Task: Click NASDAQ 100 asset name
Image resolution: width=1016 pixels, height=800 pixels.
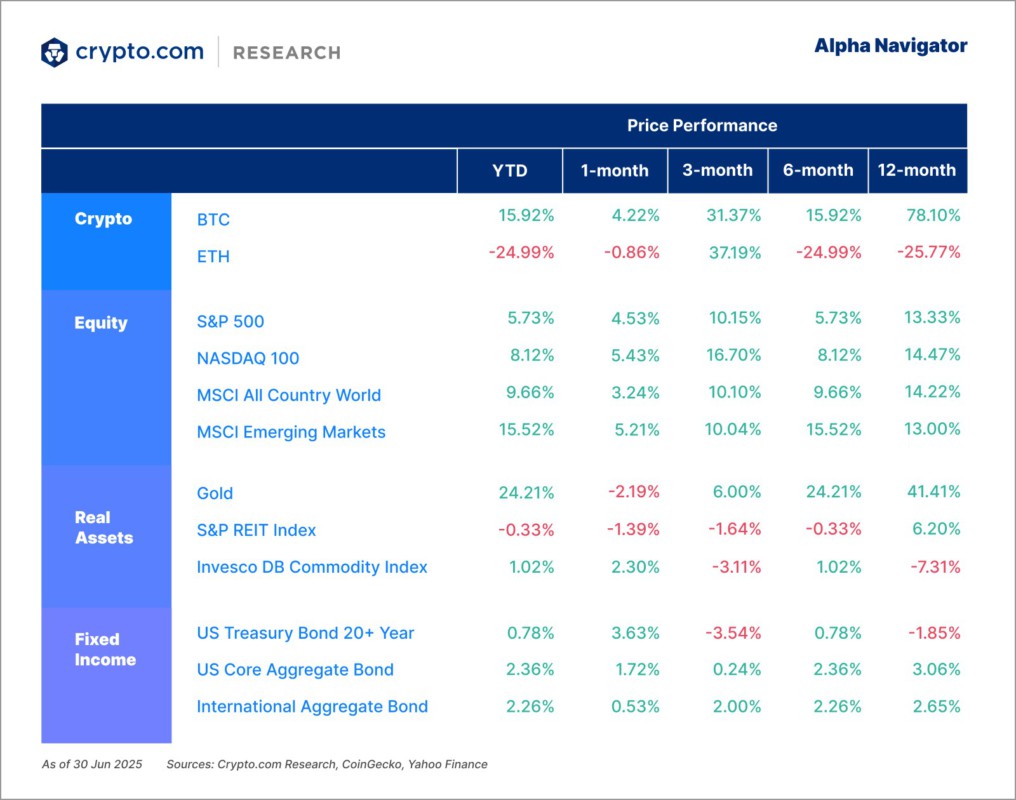Action: click(x=248, y=358)
